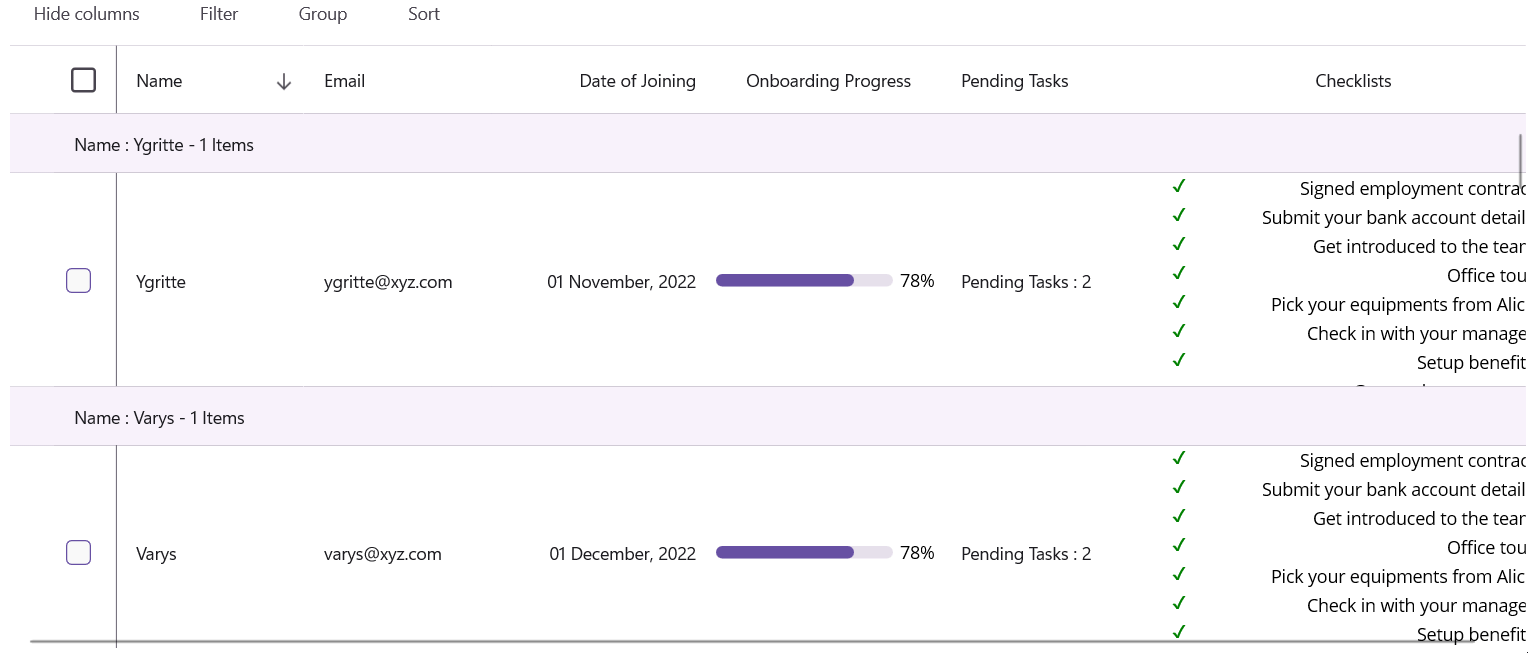Click checkmark next to Signed employment contract for Varys
This screenshot has width=1528, height=653.
[1178, 458]
